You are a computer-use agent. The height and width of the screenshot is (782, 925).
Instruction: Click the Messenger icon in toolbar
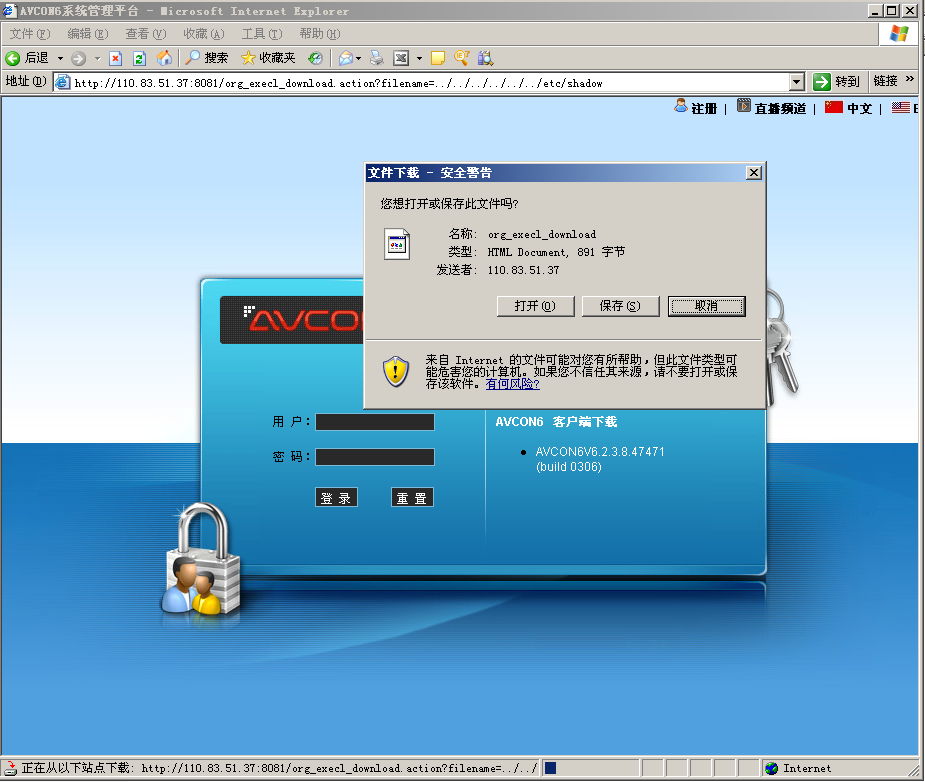point(486,57)
